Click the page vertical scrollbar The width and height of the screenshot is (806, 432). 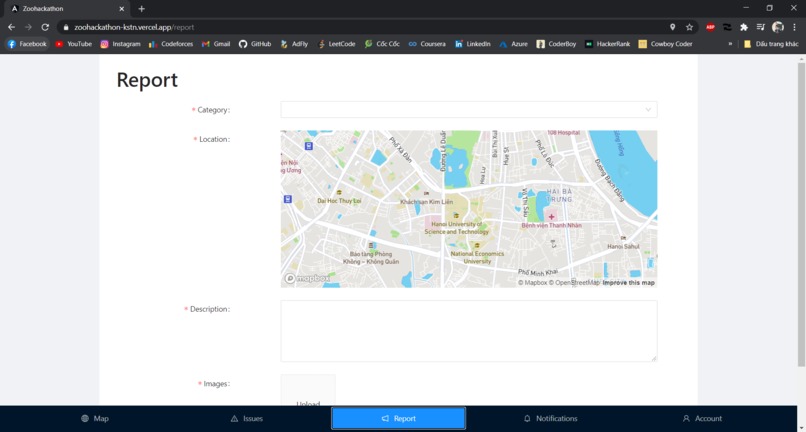801,214
